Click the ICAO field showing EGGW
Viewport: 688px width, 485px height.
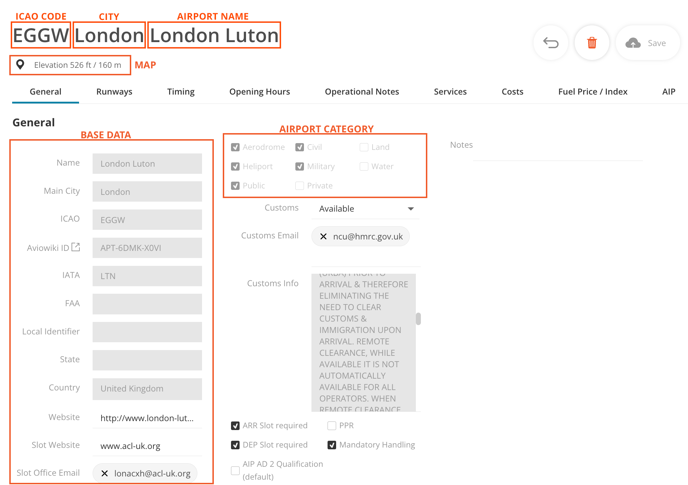click(x=147, y=220)
